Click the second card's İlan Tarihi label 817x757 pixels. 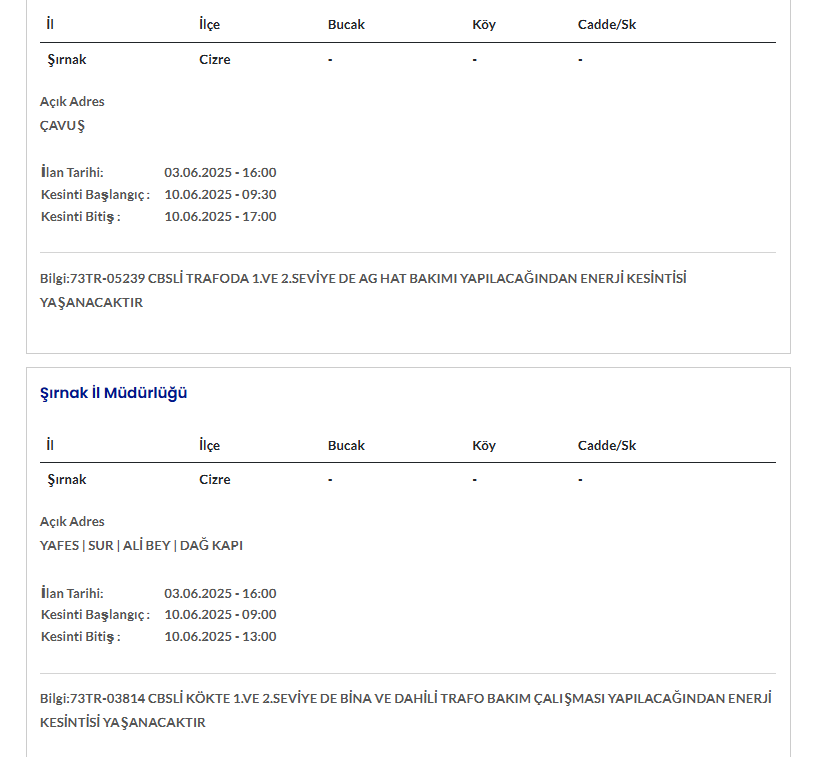click(x=72, y=593)
